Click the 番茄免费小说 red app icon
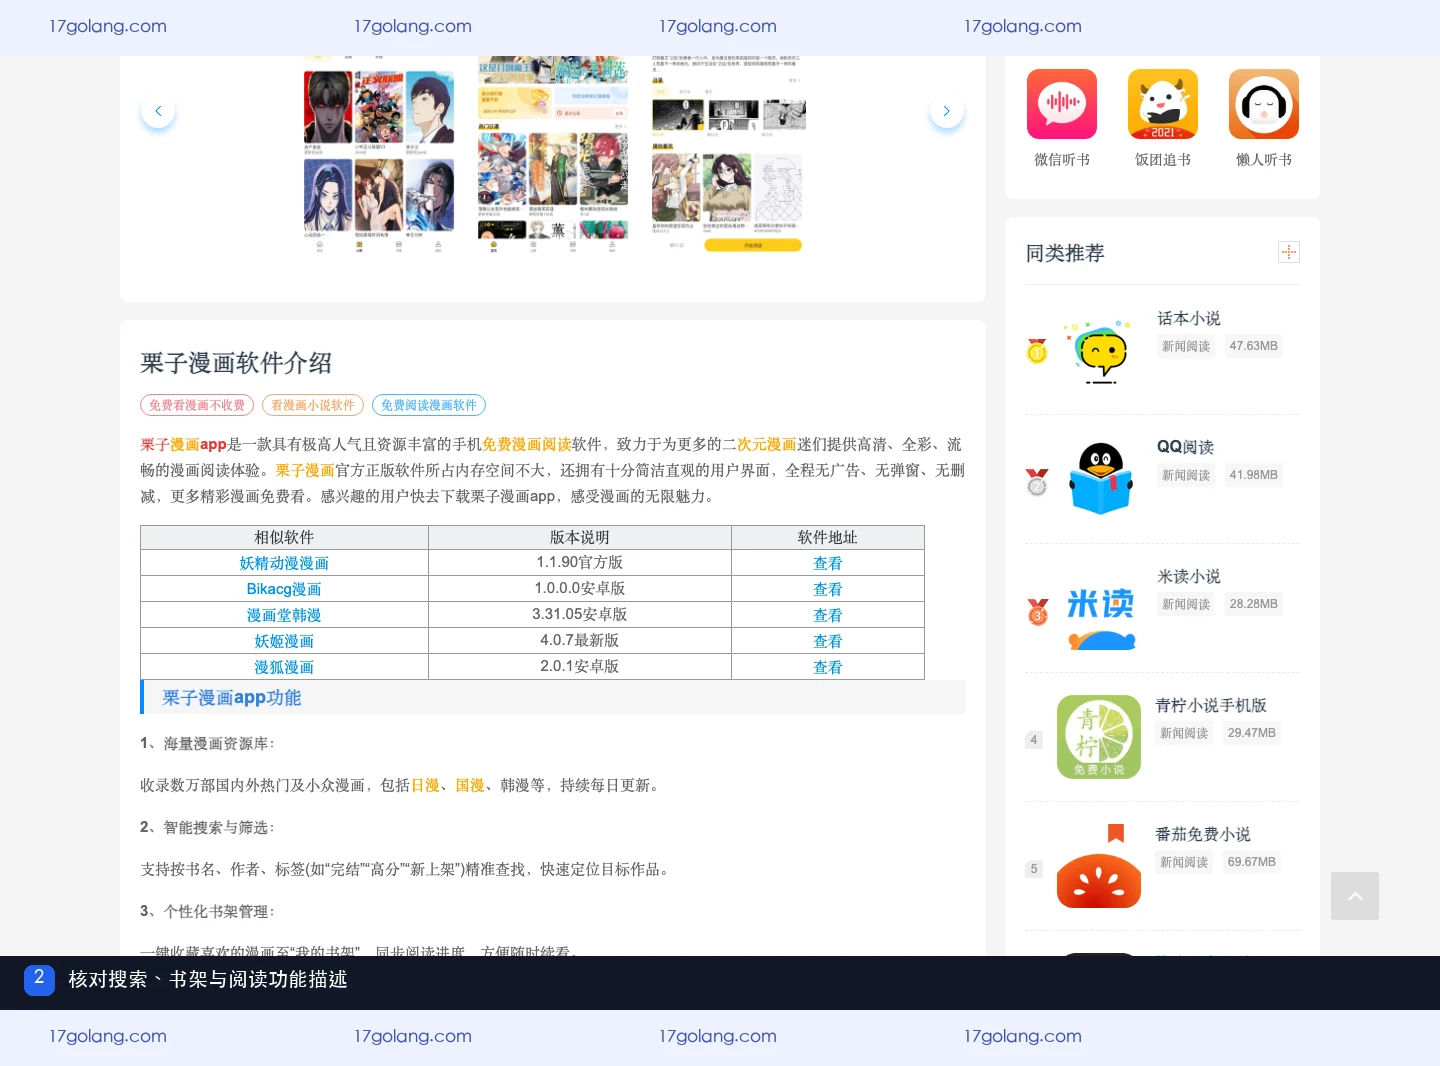 point(1099,866)
